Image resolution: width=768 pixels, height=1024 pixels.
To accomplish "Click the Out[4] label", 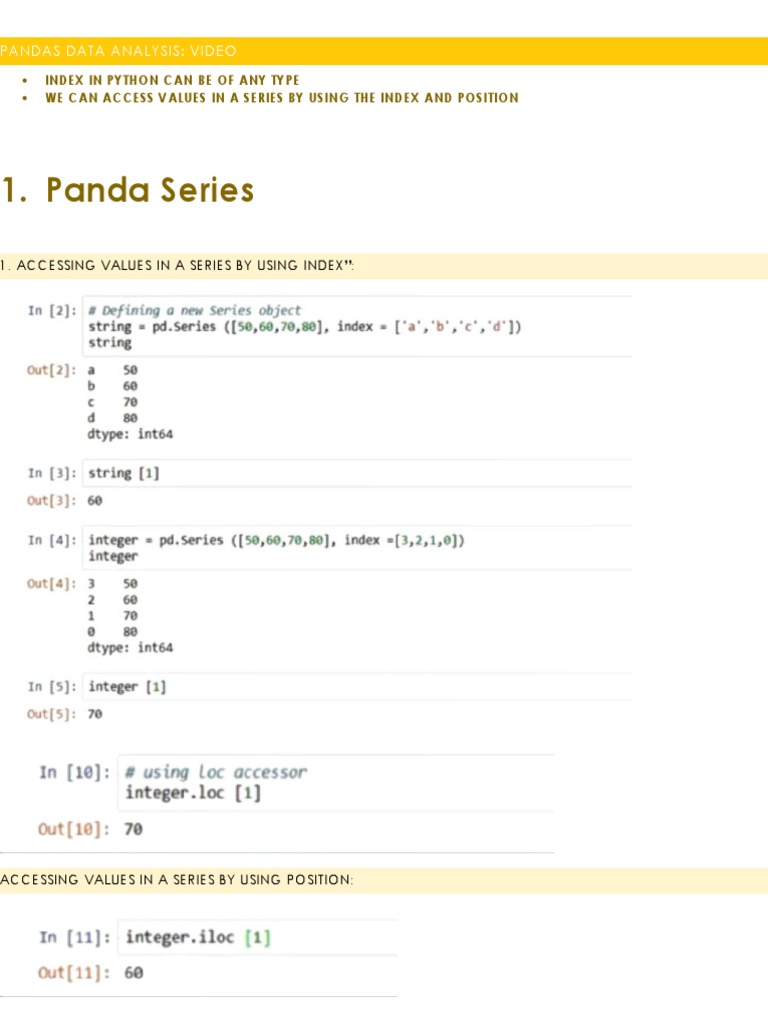I will coord(50,584).
